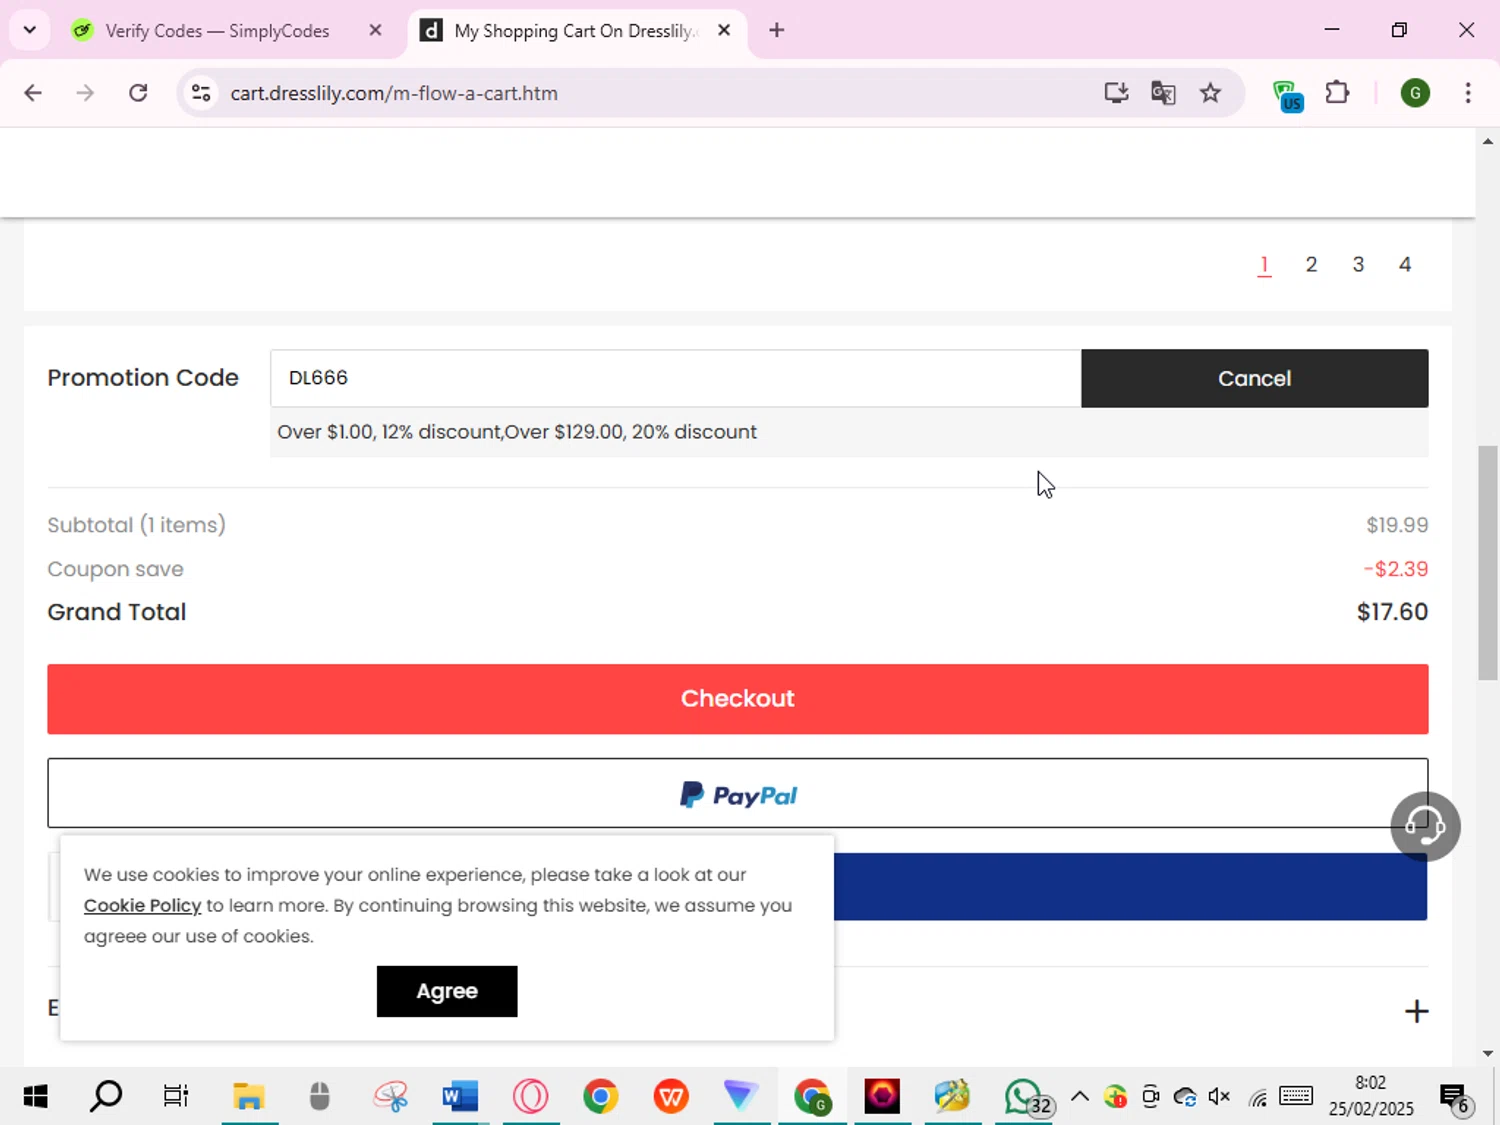Open the tab search dropdown arrow
The height and width of the screenshot is (1125, 1500).
click(x=30, y=30)
